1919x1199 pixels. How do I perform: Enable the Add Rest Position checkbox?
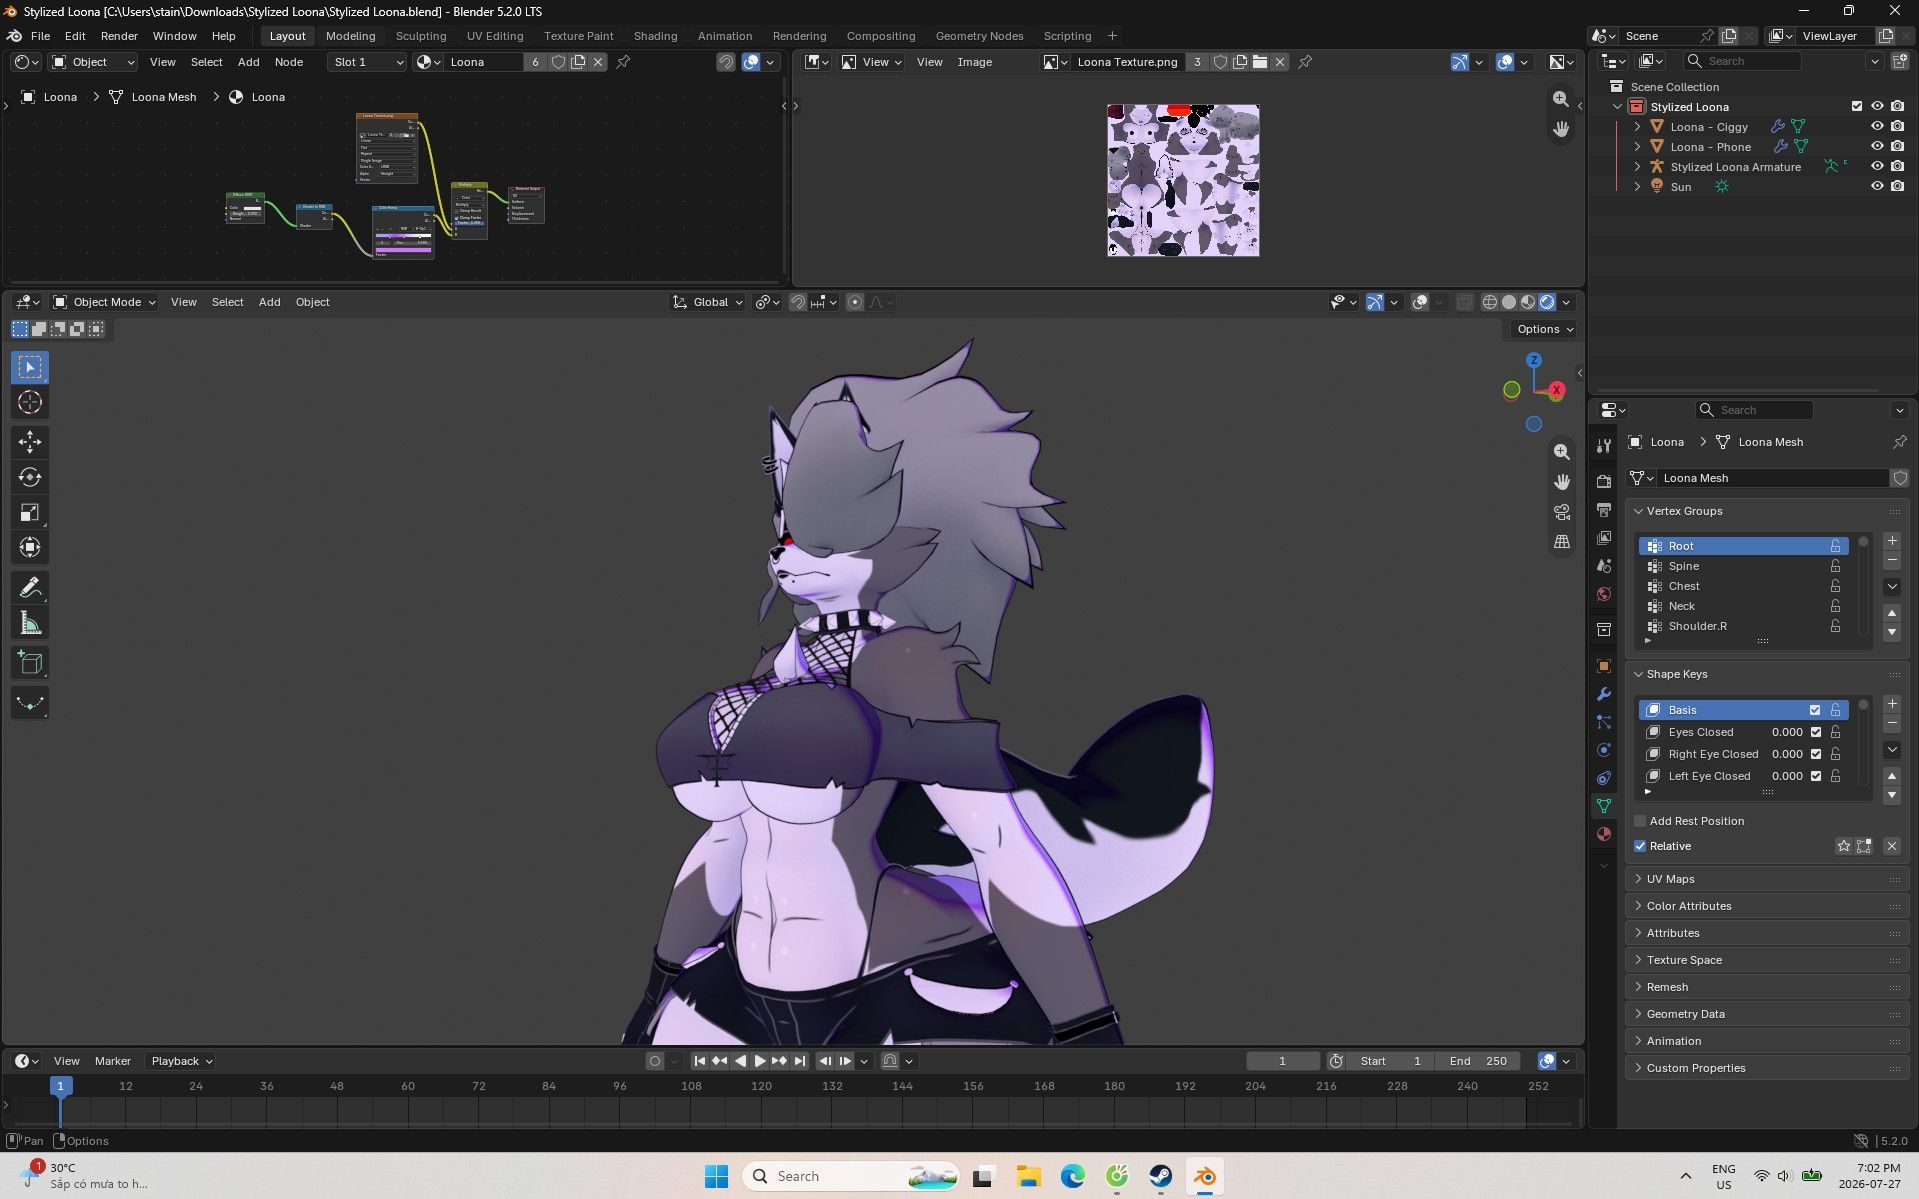click(x=1640, y=821)
